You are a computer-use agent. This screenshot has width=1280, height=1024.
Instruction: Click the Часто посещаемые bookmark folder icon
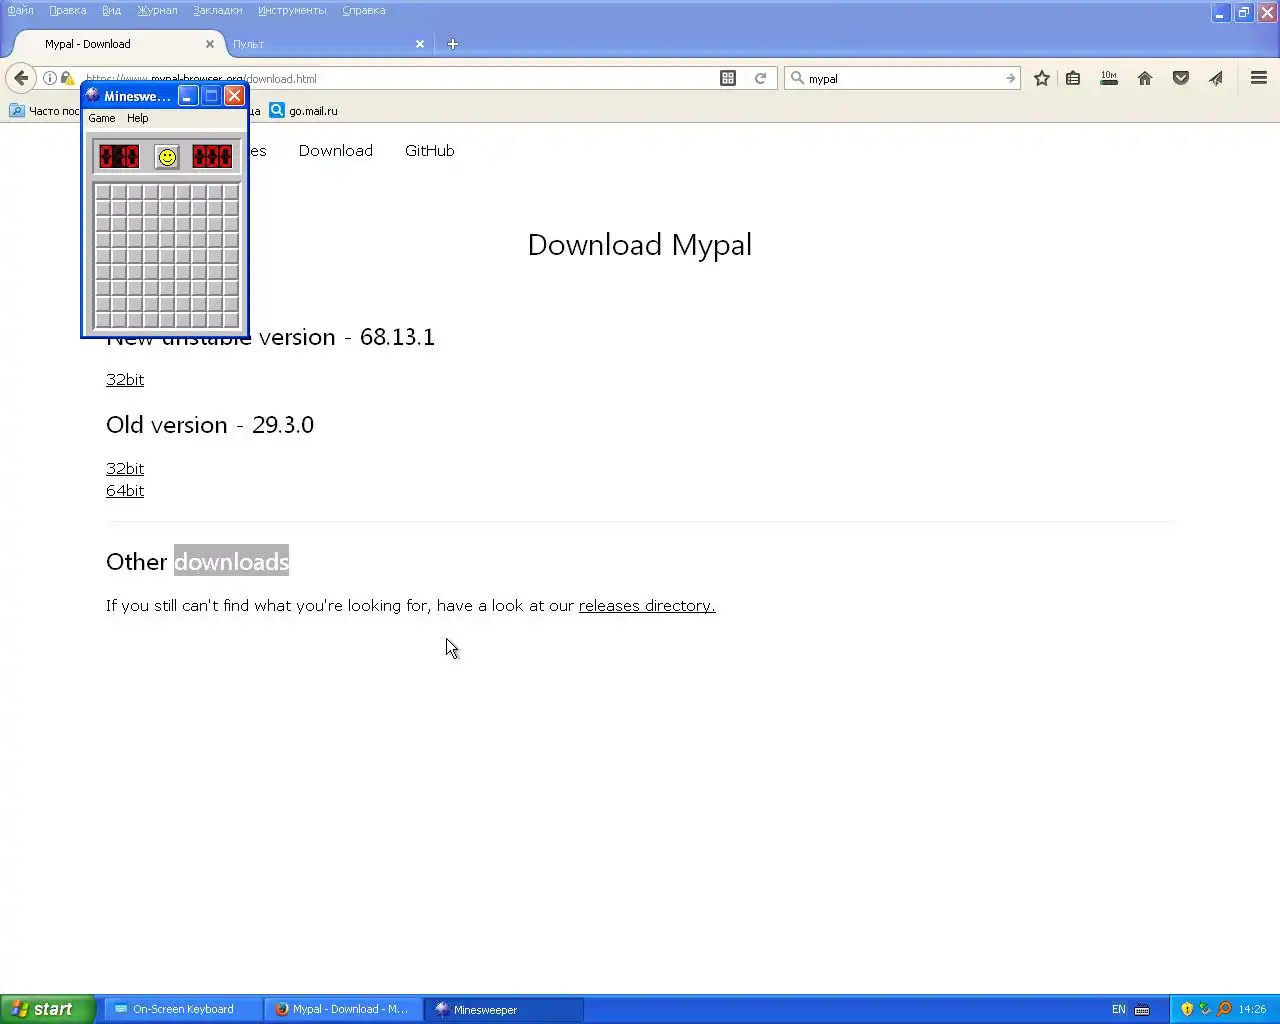click(17, 111)
